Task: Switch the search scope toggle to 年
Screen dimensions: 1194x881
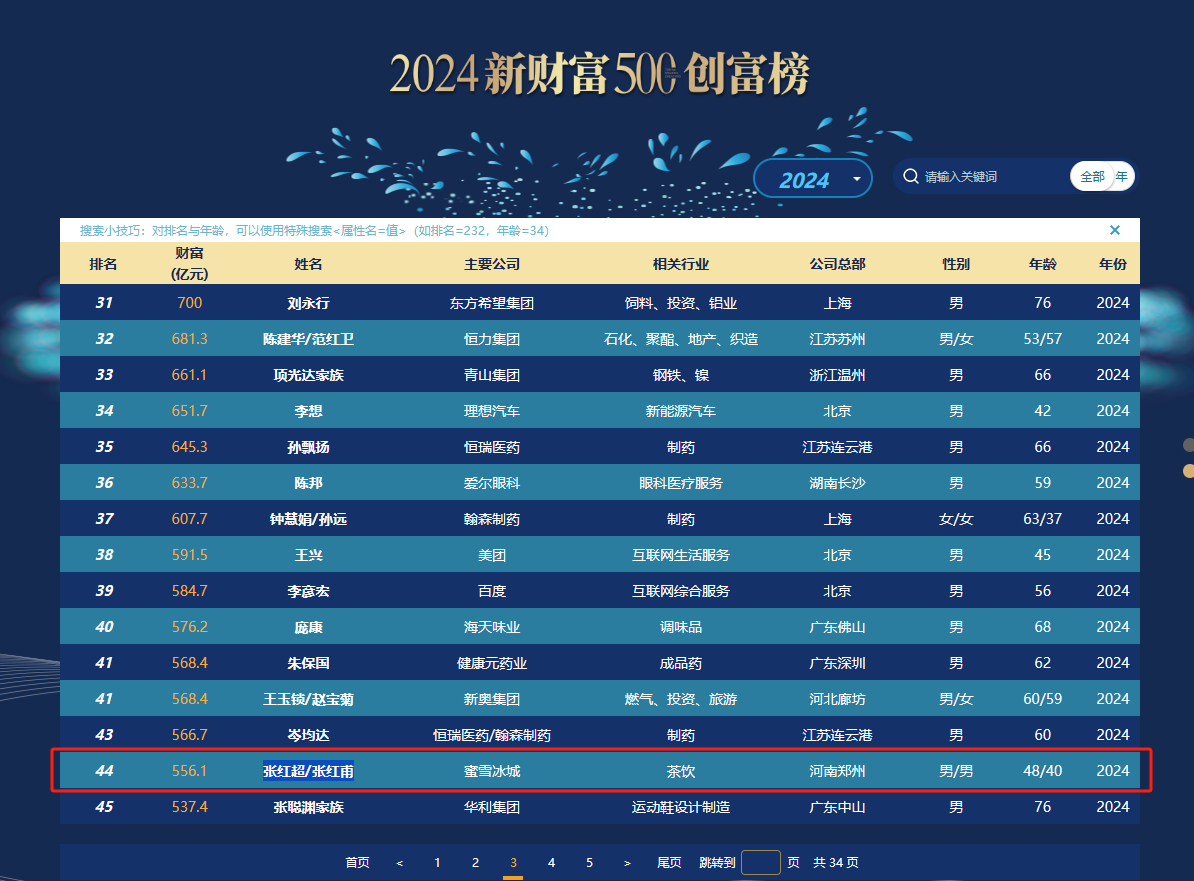Action: tap(1122, 177)
